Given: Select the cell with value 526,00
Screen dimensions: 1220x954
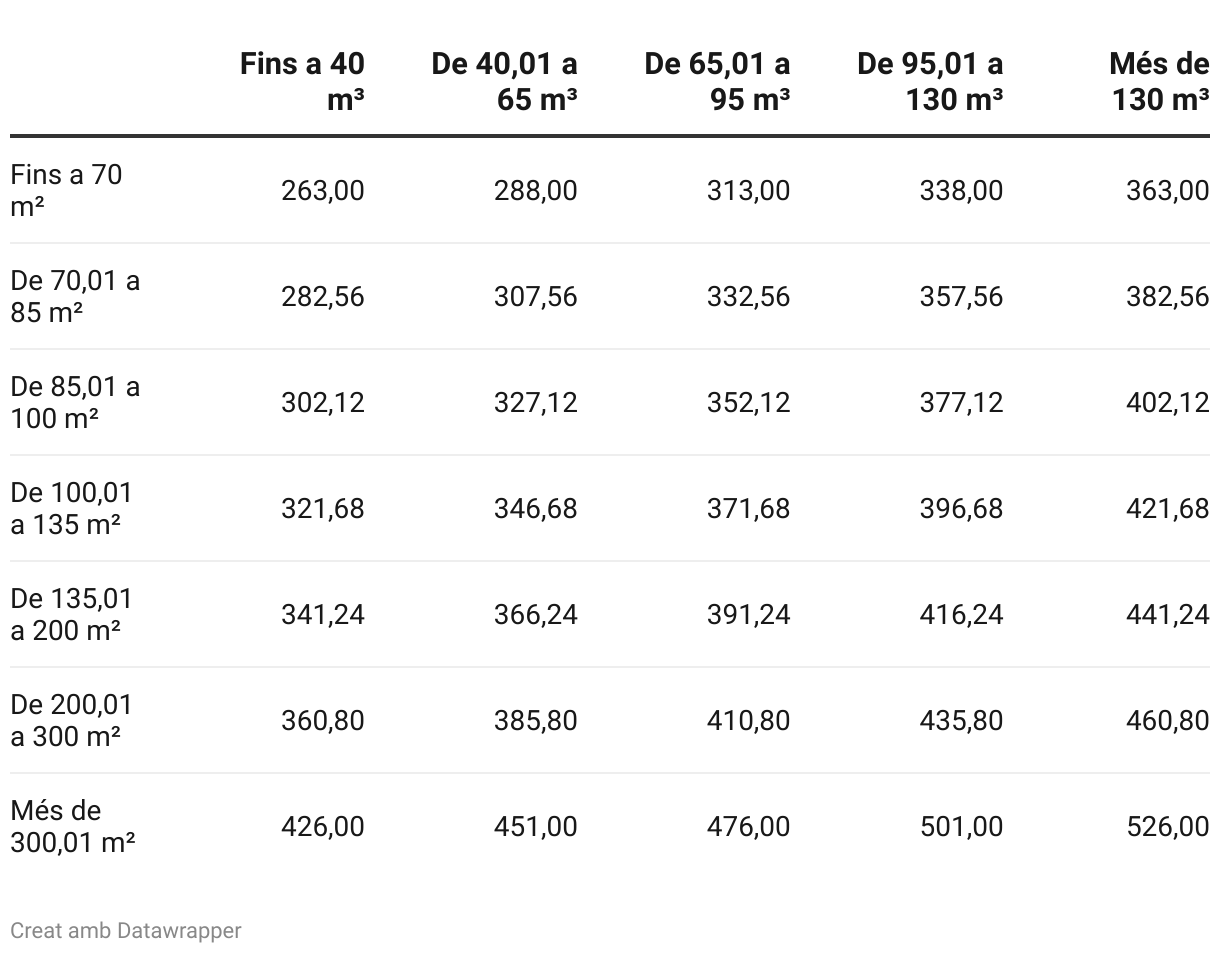Looking at the screenshot, I should click(1167, 826).
